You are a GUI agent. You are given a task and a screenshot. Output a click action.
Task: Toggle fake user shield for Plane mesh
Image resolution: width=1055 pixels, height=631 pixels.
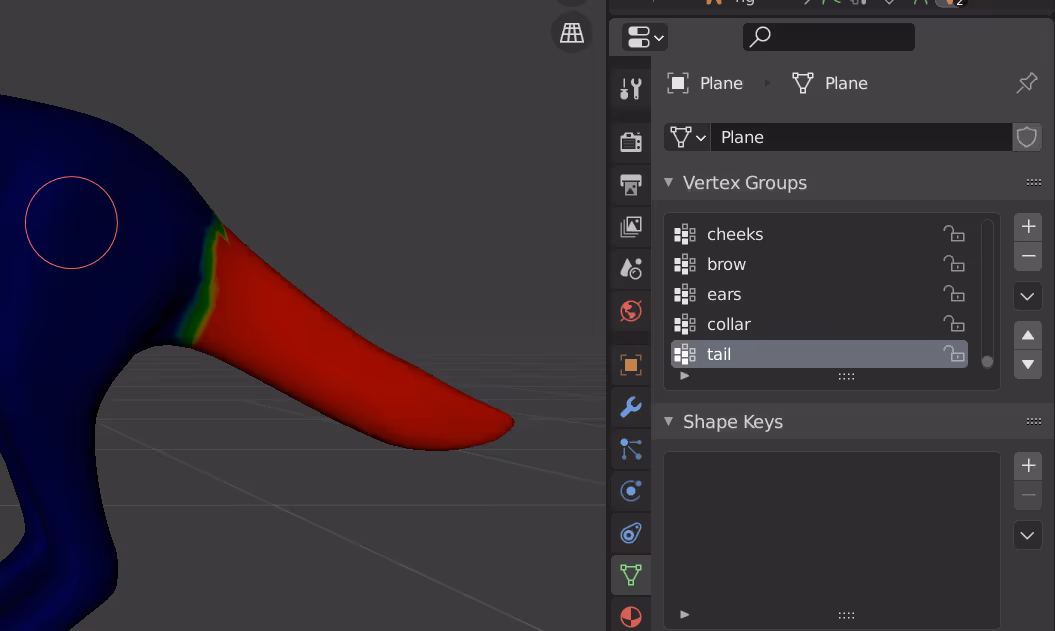tap(1027, 137)
